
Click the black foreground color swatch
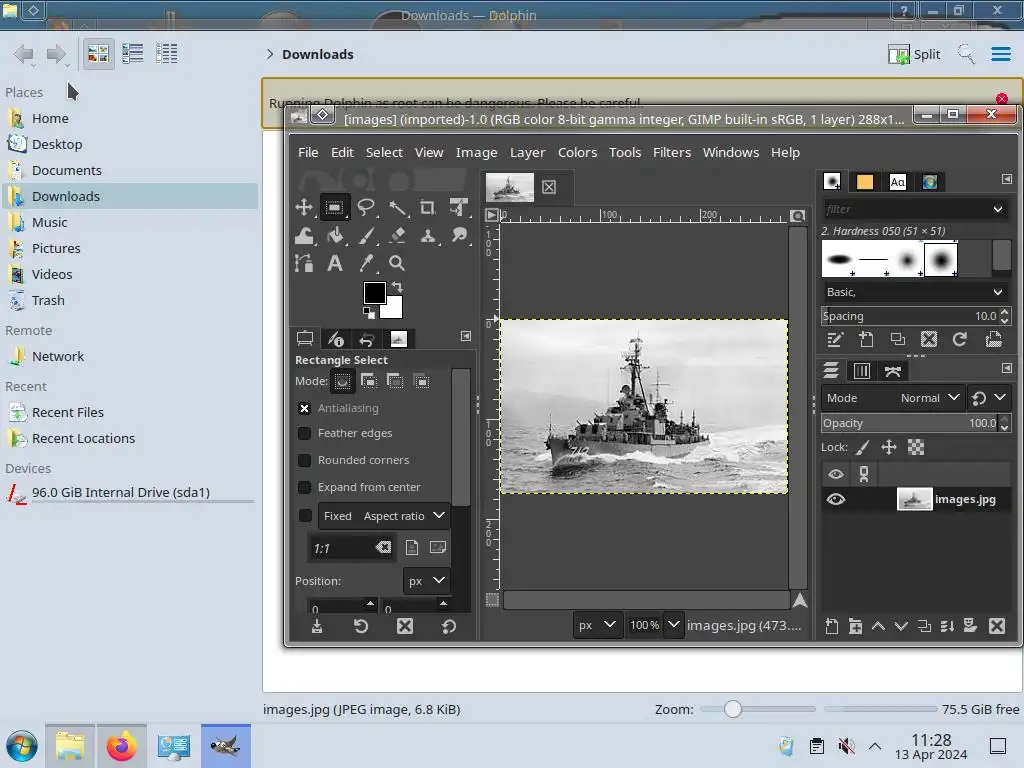pyautogui.click(x=374, y=292)
